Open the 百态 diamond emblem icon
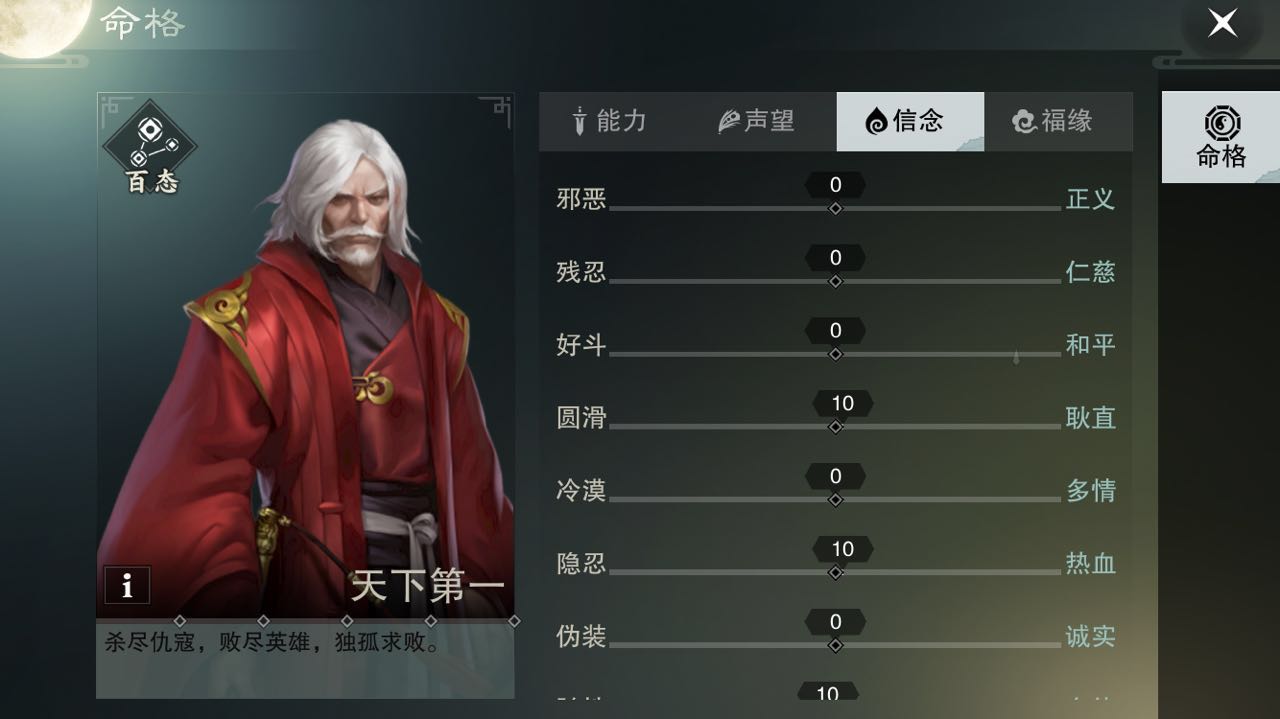Image resolution: width=1280 pixels, height=719 pixels. 150,147
